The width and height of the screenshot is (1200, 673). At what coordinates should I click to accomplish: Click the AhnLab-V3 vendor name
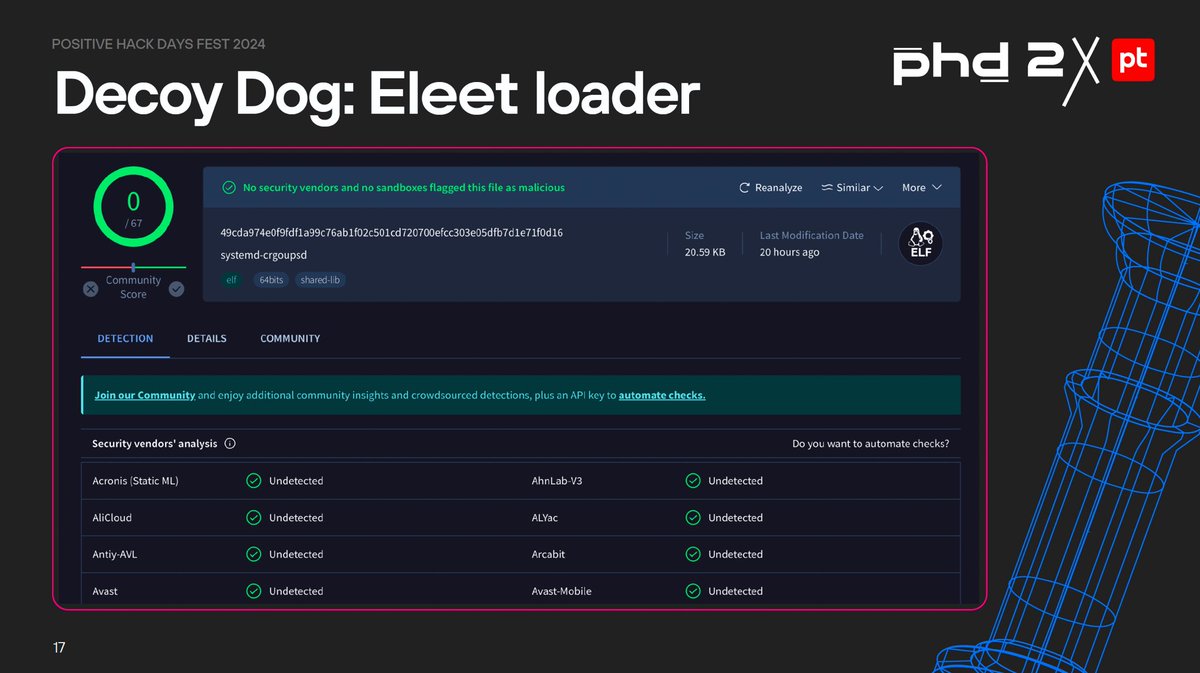[x=557, y=481]
